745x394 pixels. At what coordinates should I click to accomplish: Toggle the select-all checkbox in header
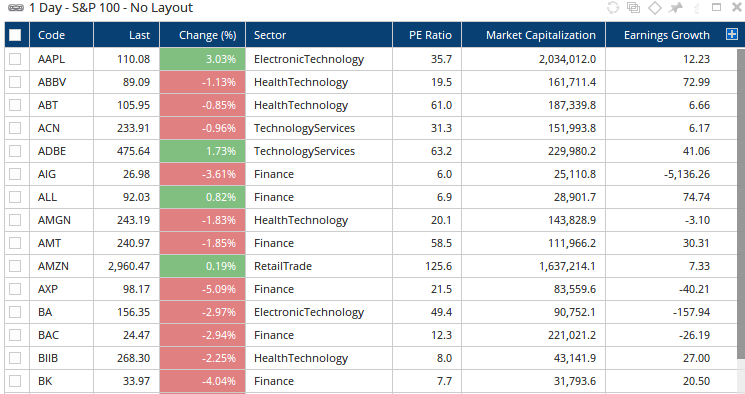[x=15, y=35]
